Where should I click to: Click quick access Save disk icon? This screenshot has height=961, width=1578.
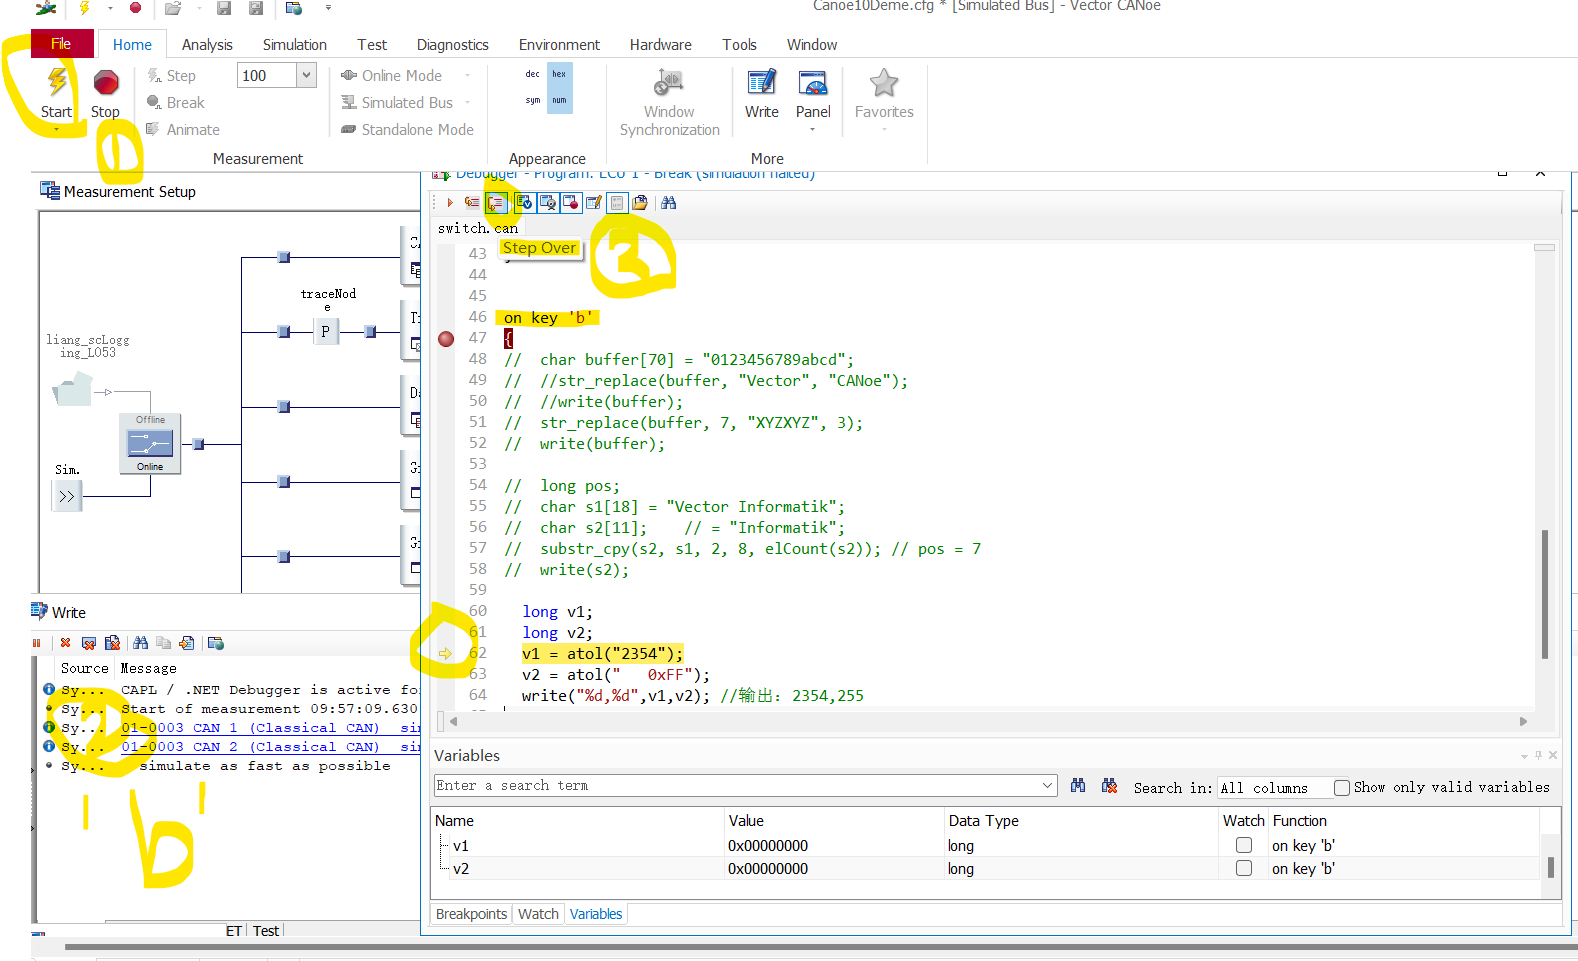click(x=224, y=8)
